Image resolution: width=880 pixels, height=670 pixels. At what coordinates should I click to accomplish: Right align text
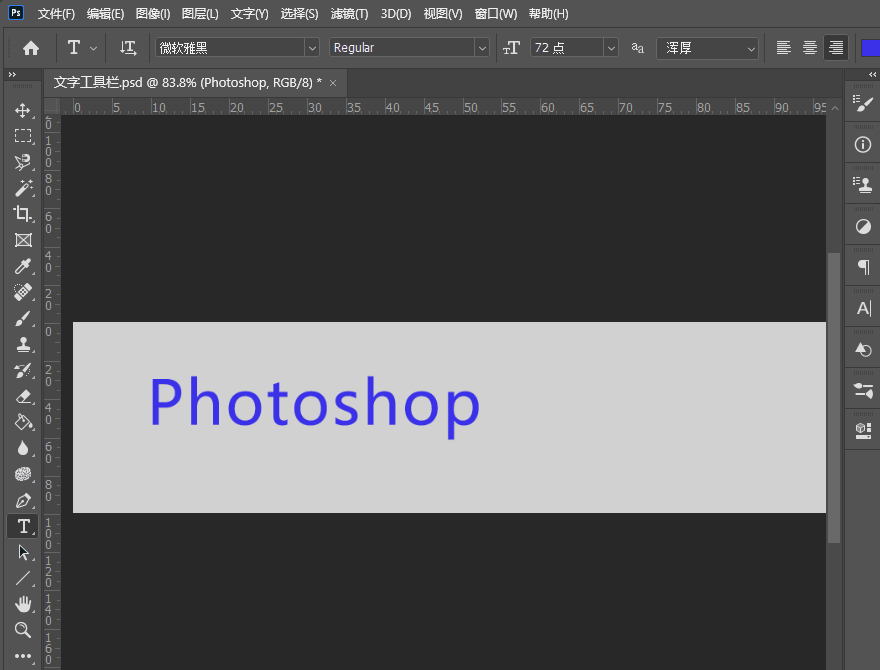click(836, 48)
